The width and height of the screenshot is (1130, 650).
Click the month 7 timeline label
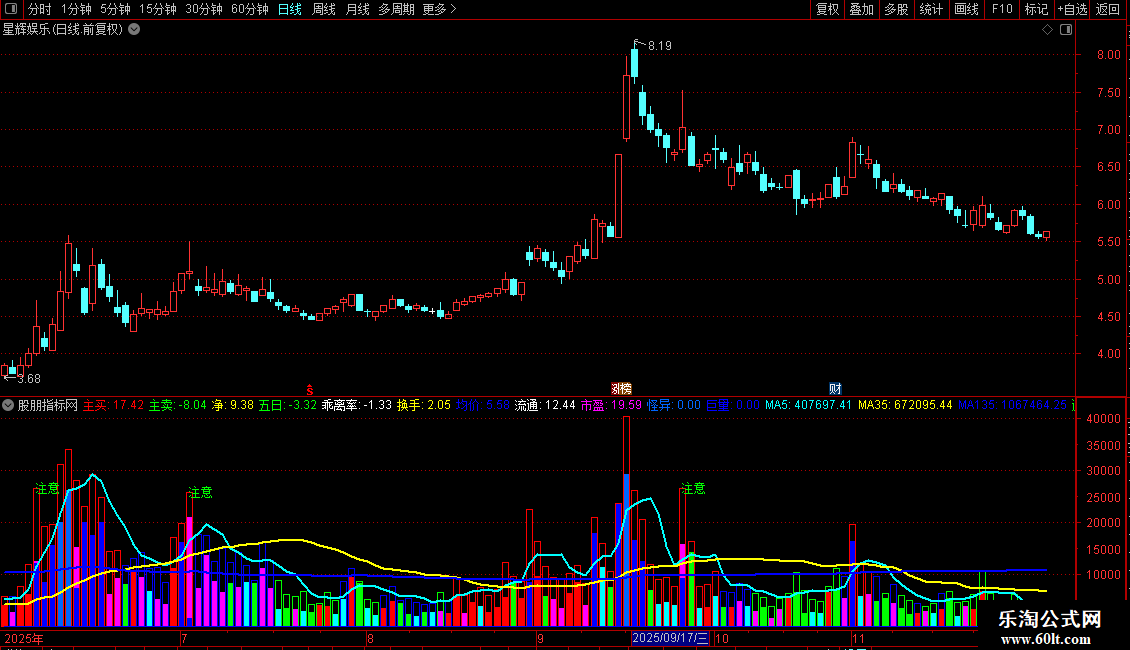[x=184, y=638]
